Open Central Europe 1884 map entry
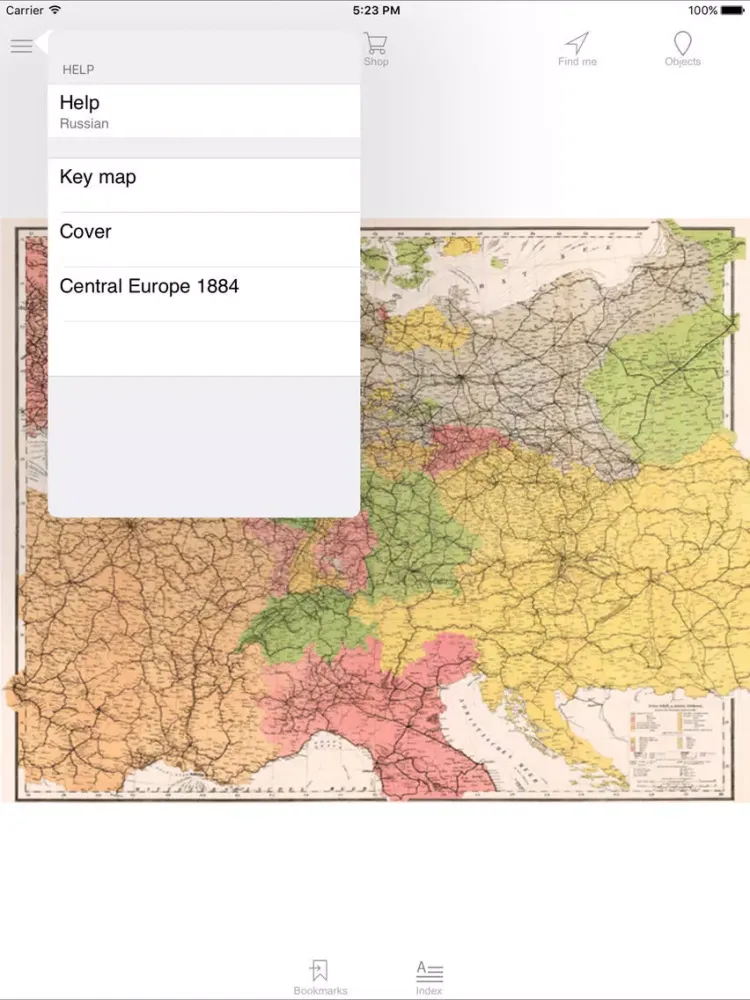Image resolution: width=750 pixels, height=1000 pixels. [204, 294]
